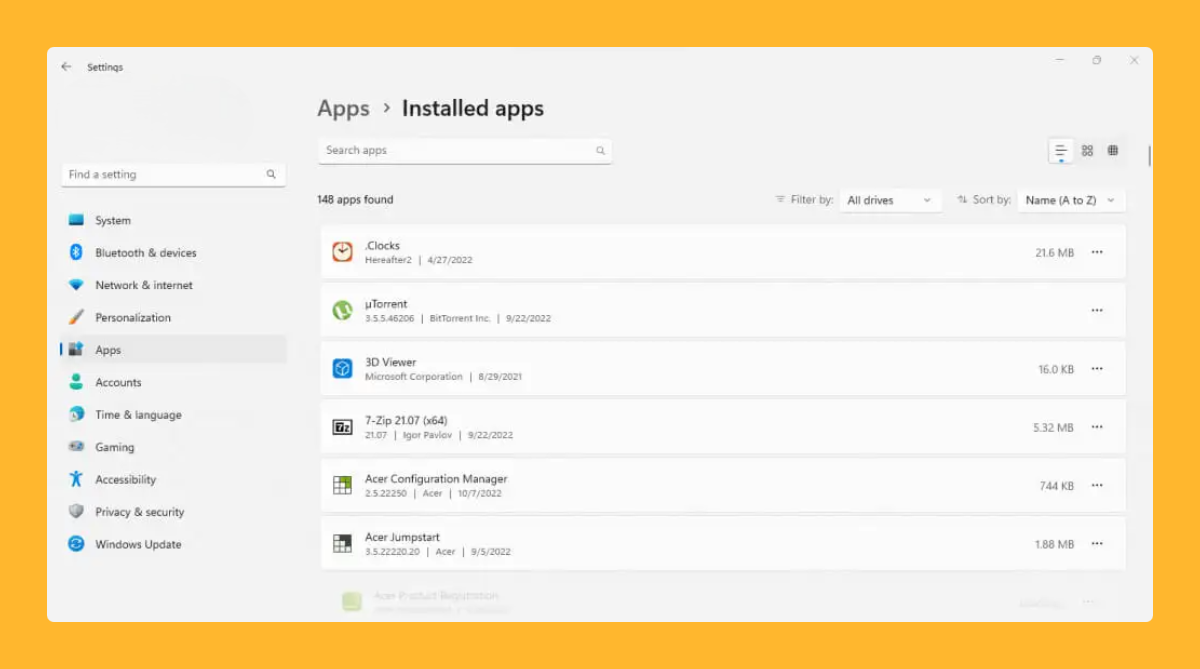
Task: Open more options for .Clocks
Action: pos(1097,252)
